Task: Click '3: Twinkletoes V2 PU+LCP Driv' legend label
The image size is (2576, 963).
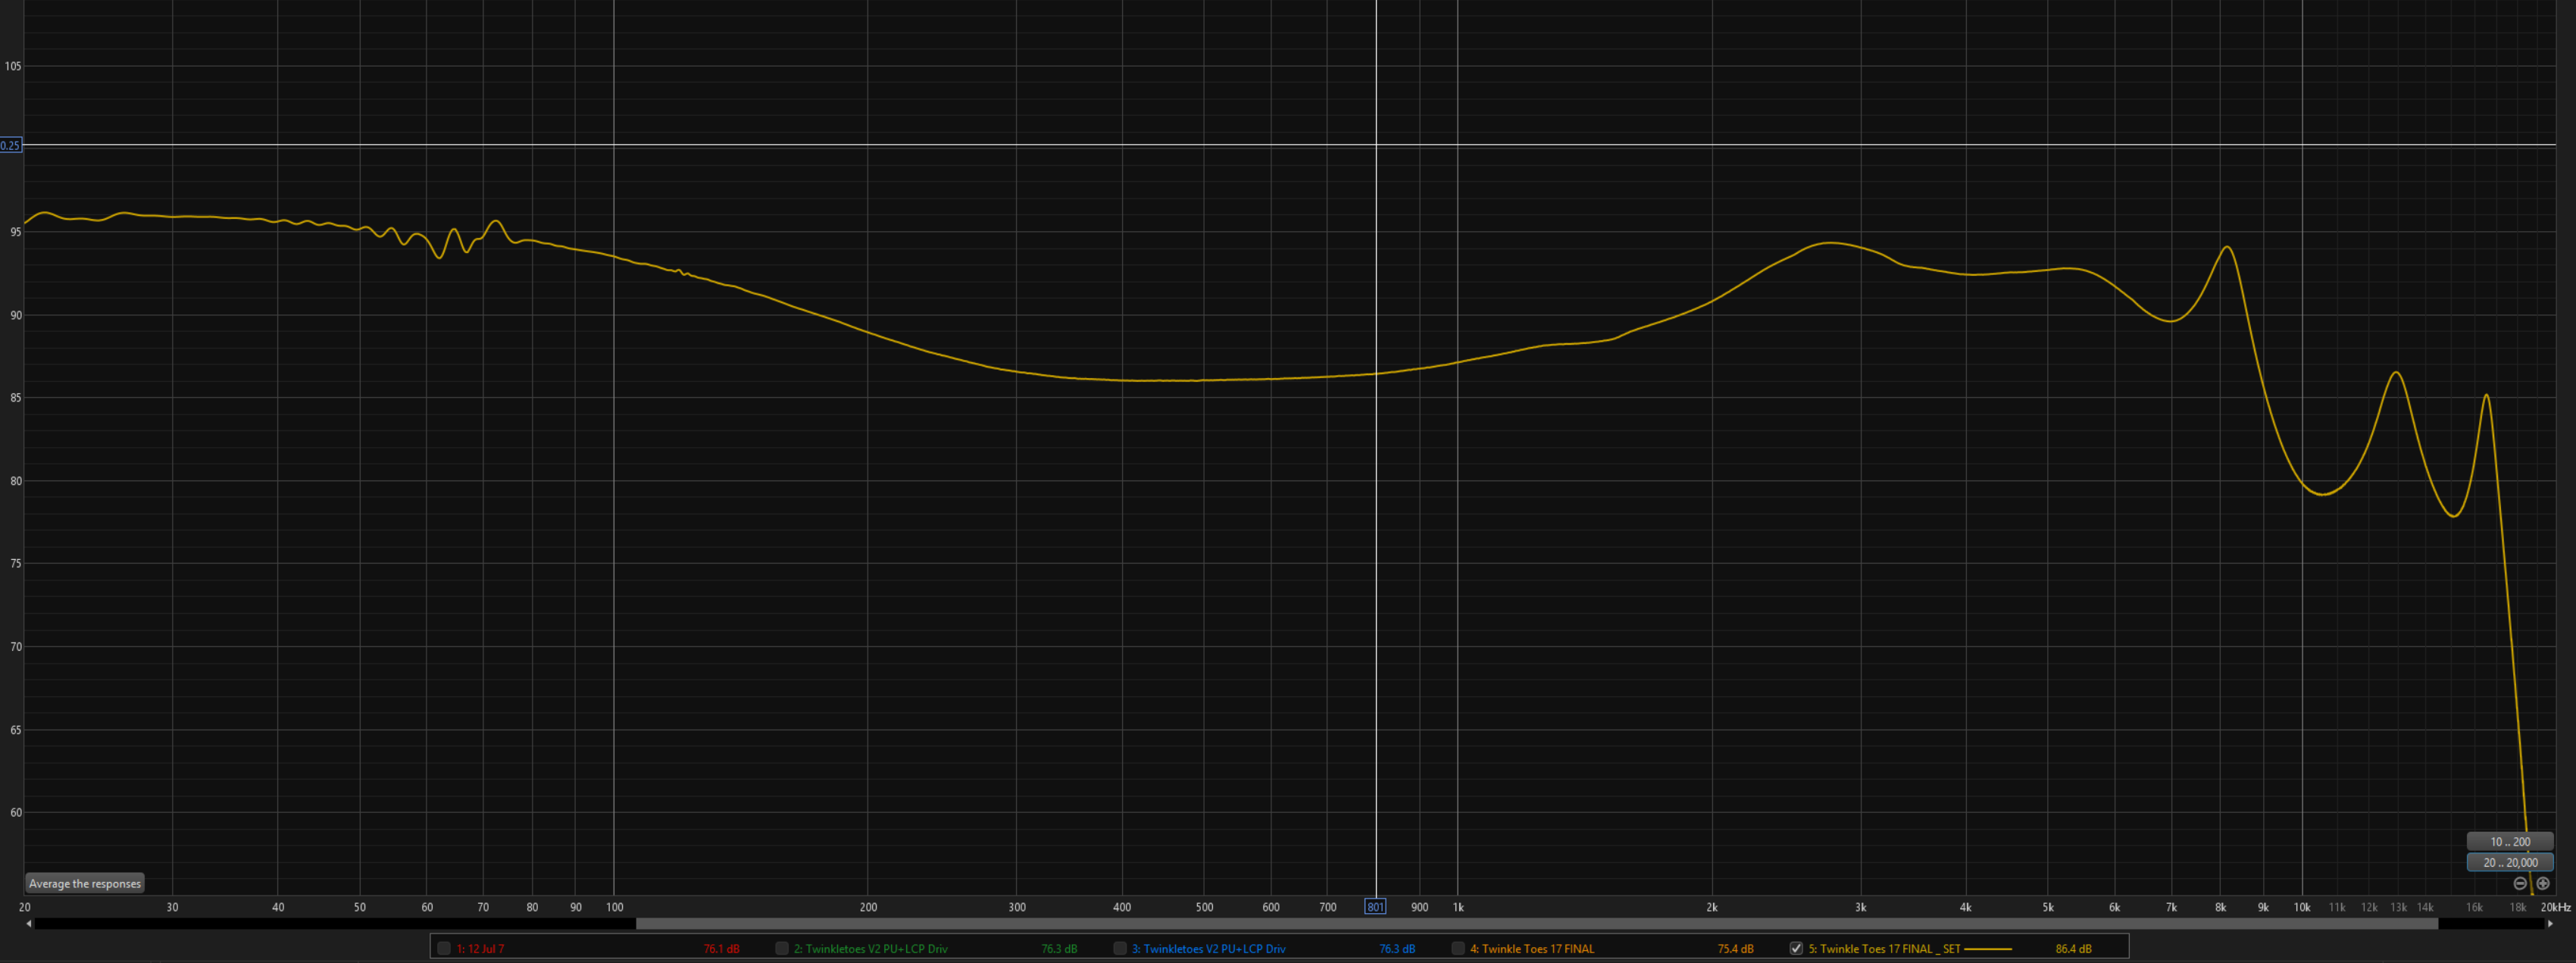Action: pyautogui.click(x=1208, y=949)
